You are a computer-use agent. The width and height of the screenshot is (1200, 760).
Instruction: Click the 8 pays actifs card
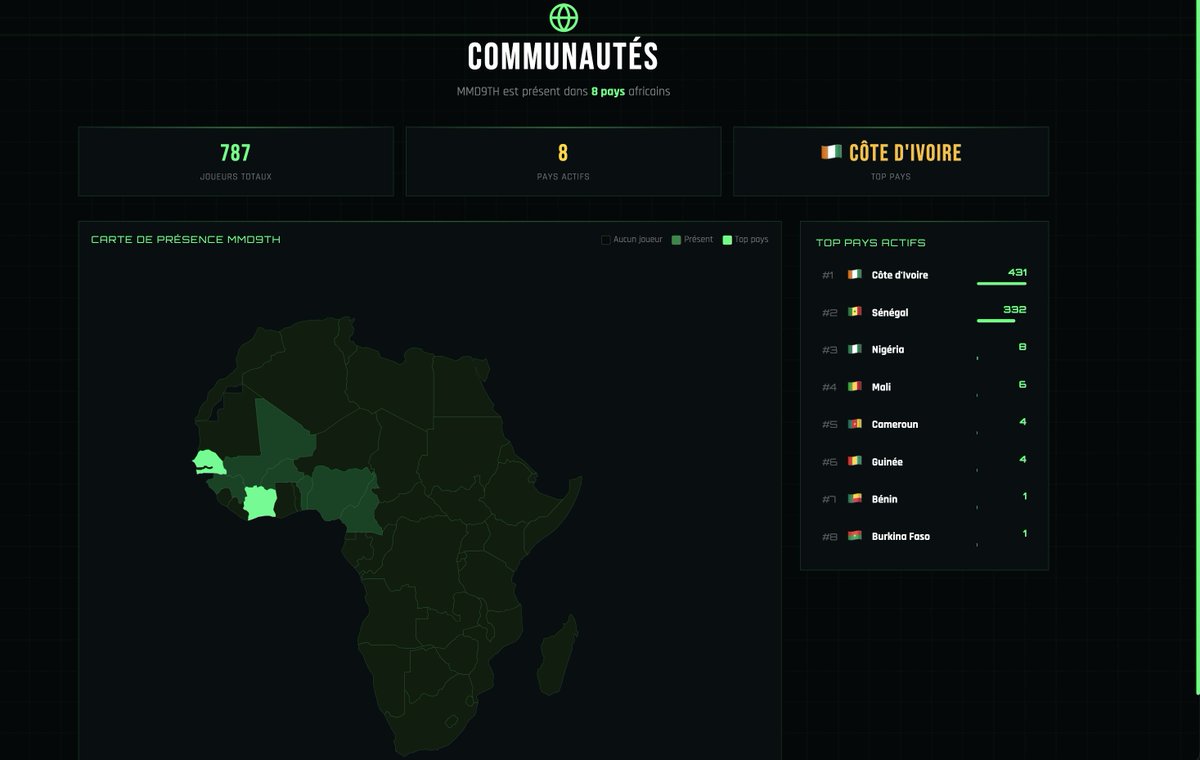[563, 161]
